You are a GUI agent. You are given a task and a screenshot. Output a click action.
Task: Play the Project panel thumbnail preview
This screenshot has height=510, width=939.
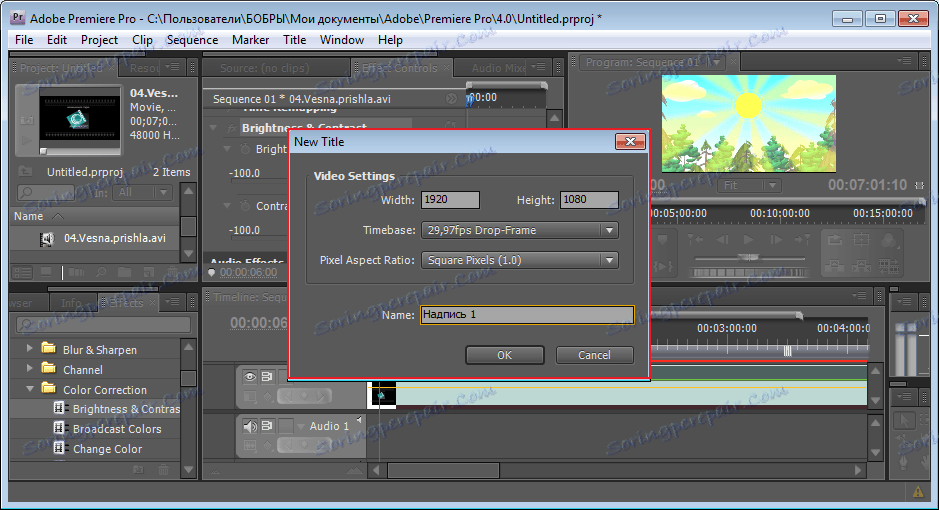coord(26,141)
